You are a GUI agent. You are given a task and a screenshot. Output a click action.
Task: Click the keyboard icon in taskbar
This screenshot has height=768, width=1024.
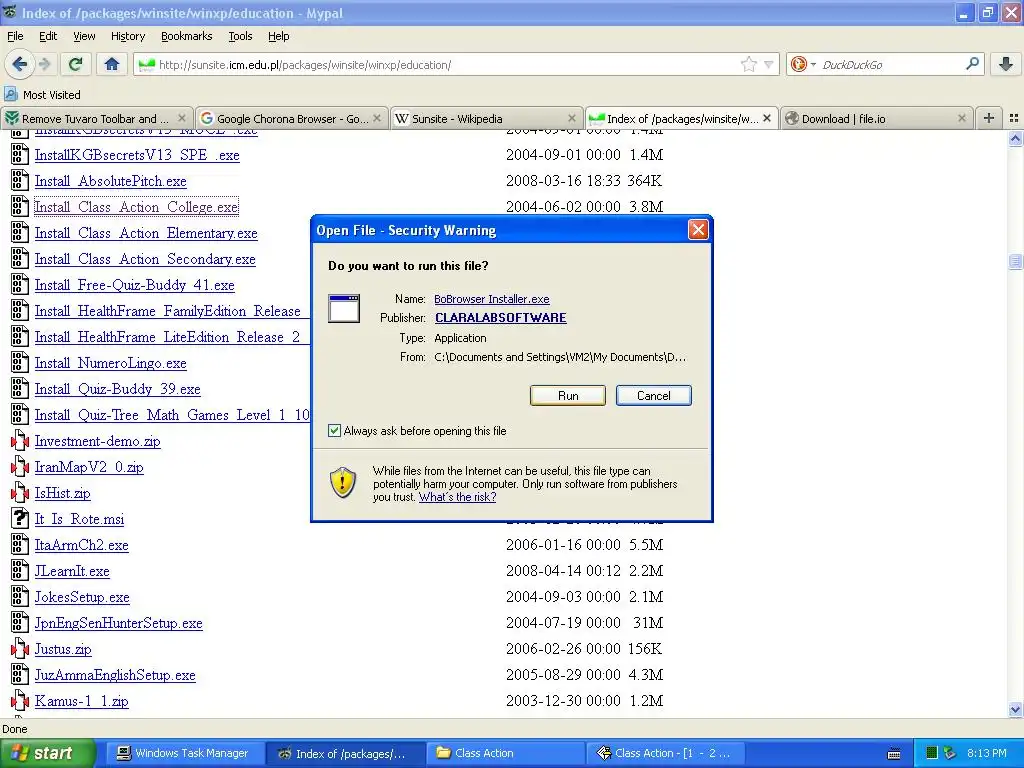click(893, 754)
